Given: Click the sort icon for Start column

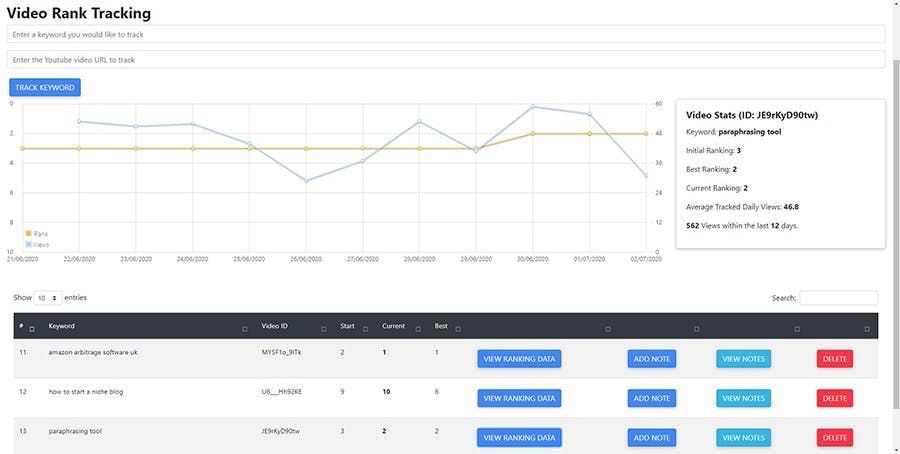Looking at the screenshot, I should 365,328.
